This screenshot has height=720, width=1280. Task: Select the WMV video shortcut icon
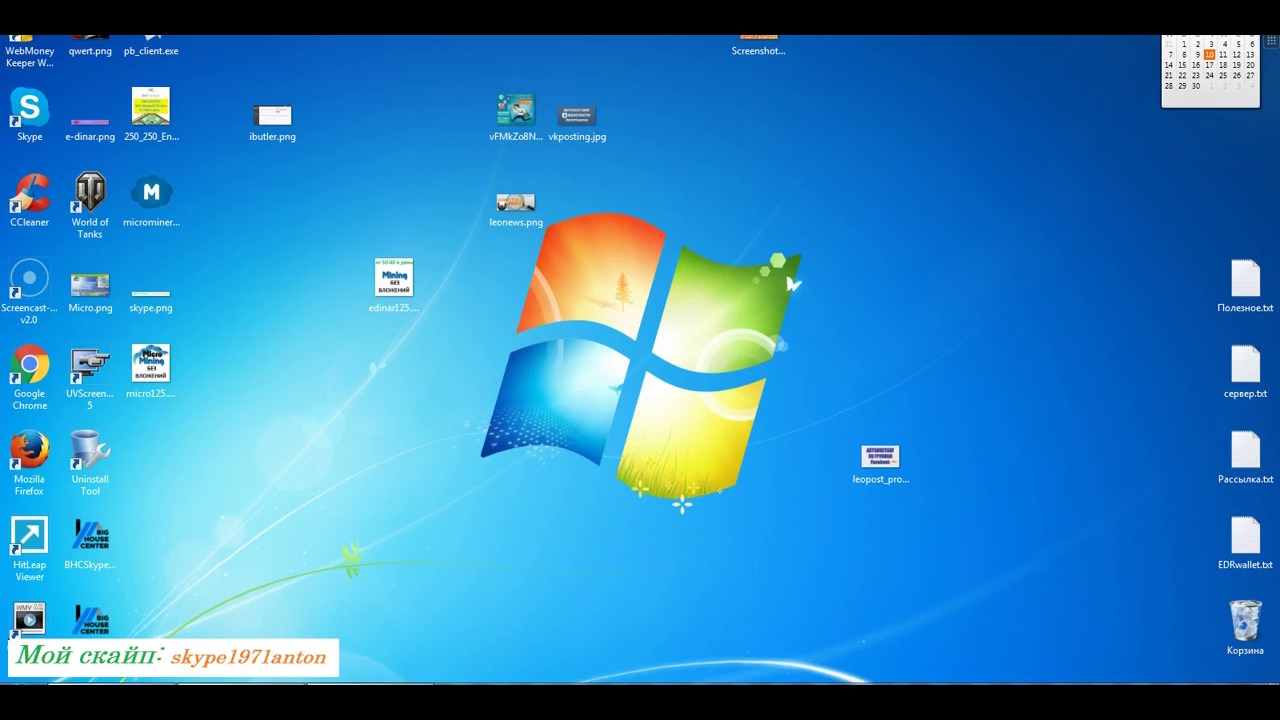(x=29, y=619)
